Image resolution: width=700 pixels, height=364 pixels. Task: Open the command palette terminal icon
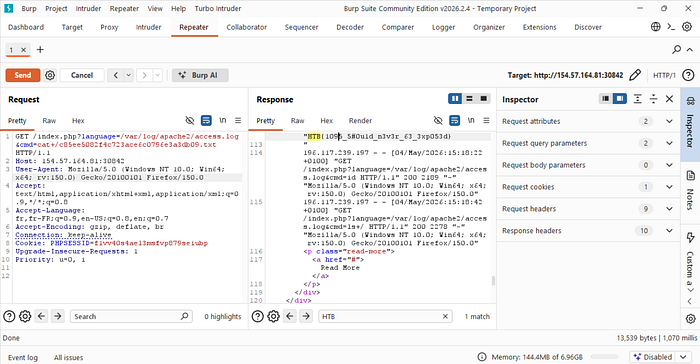point(671,27)
